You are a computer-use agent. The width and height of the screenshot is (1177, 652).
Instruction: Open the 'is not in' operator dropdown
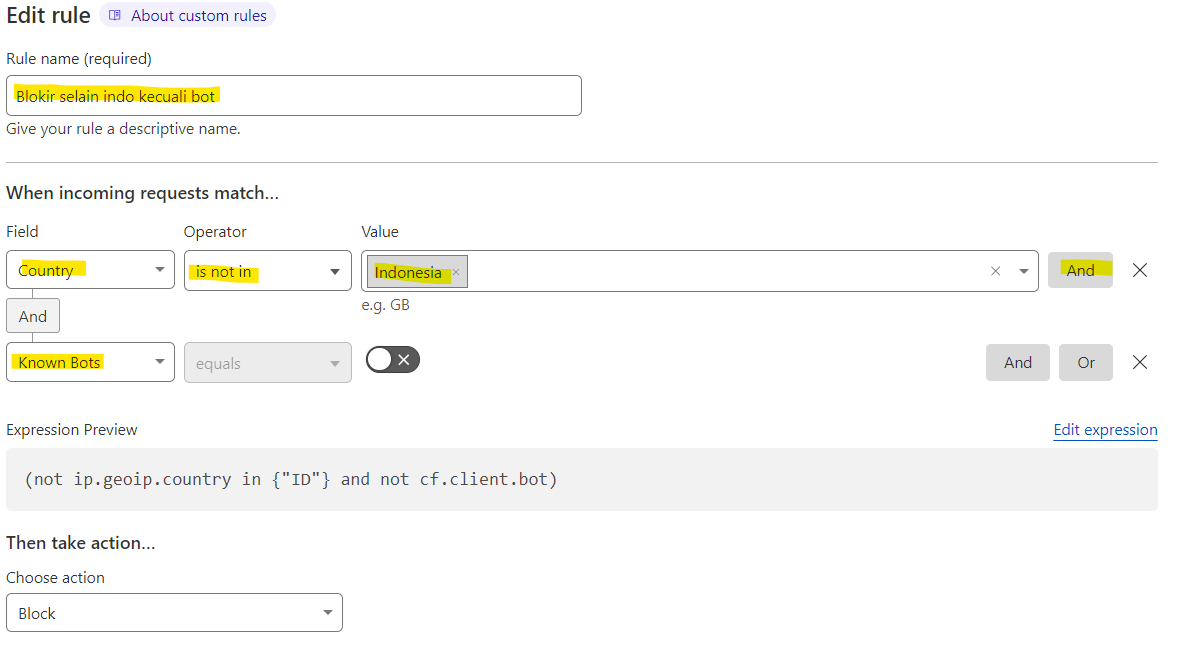click(x=267, y=271)
